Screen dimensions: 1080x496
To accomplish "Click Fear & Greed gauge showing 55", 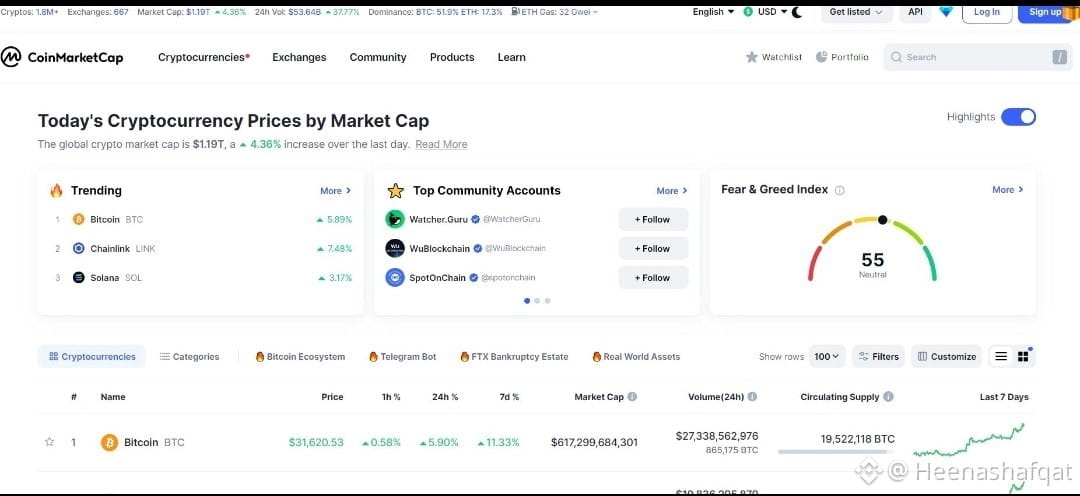I will tap(872, 250).
